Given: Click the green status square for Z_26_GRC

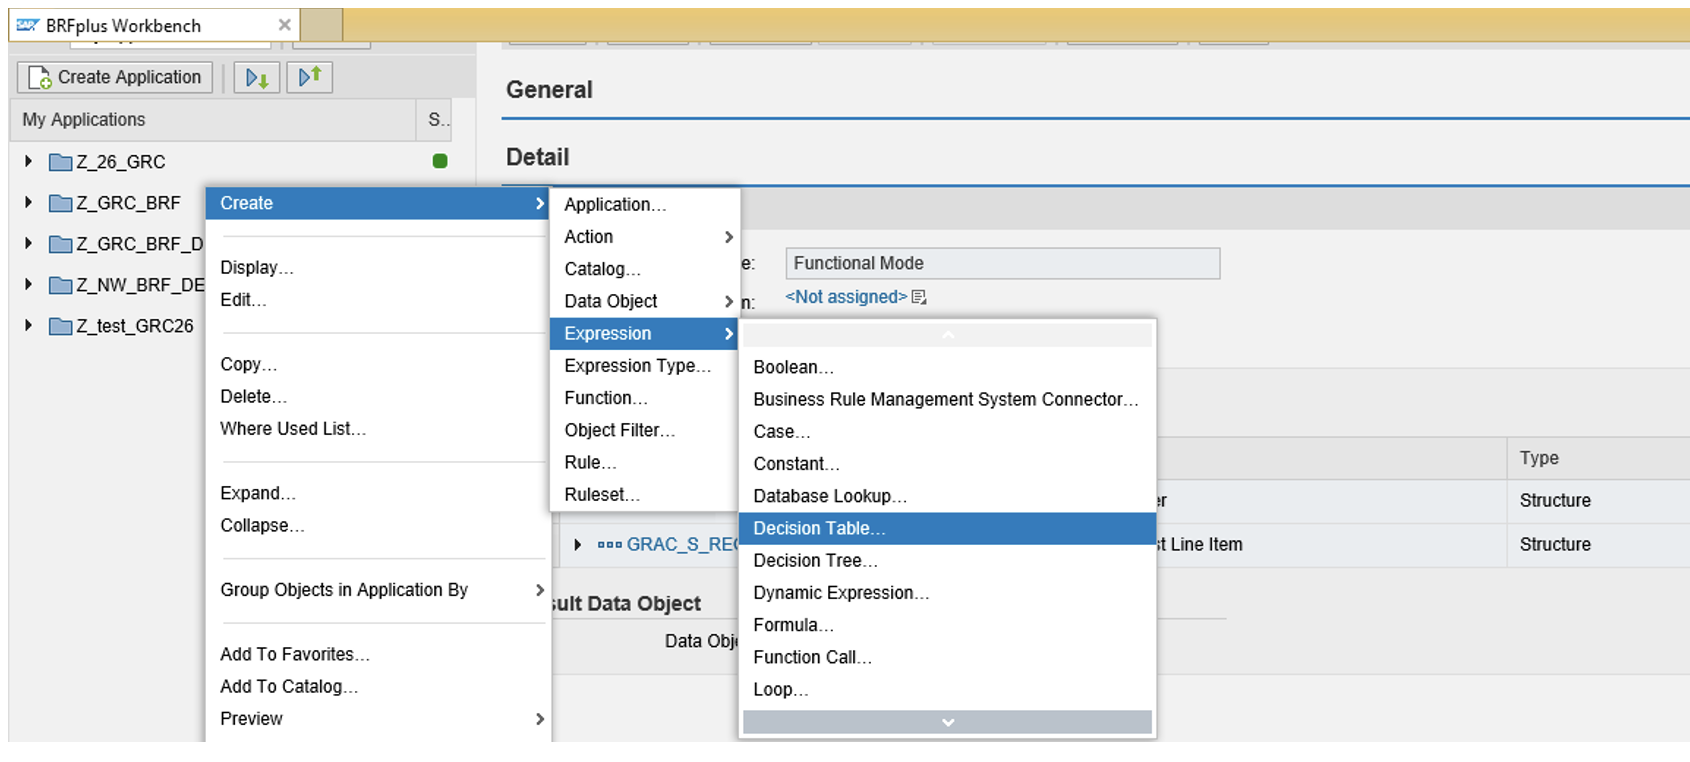Looking at the screenshot, I should [x=439, y=161].
